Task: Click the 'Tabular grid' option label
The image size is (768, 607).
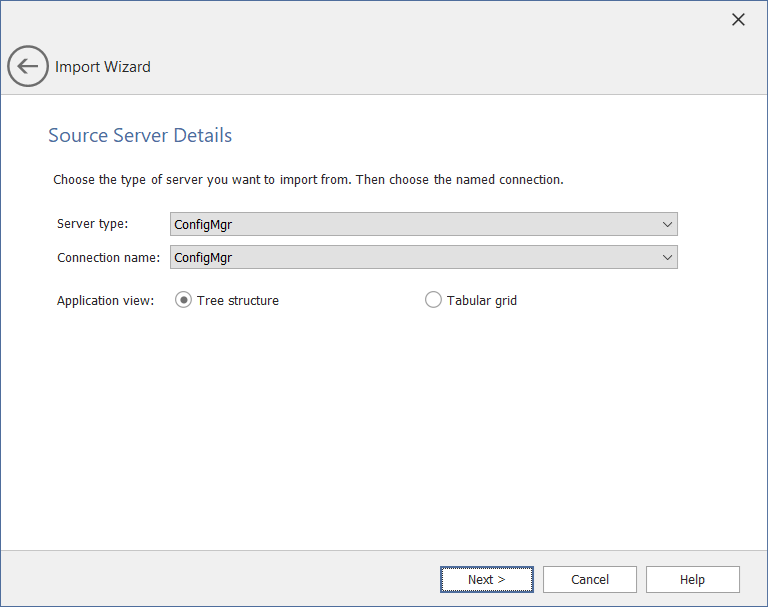Action: [x=482, y=300]
